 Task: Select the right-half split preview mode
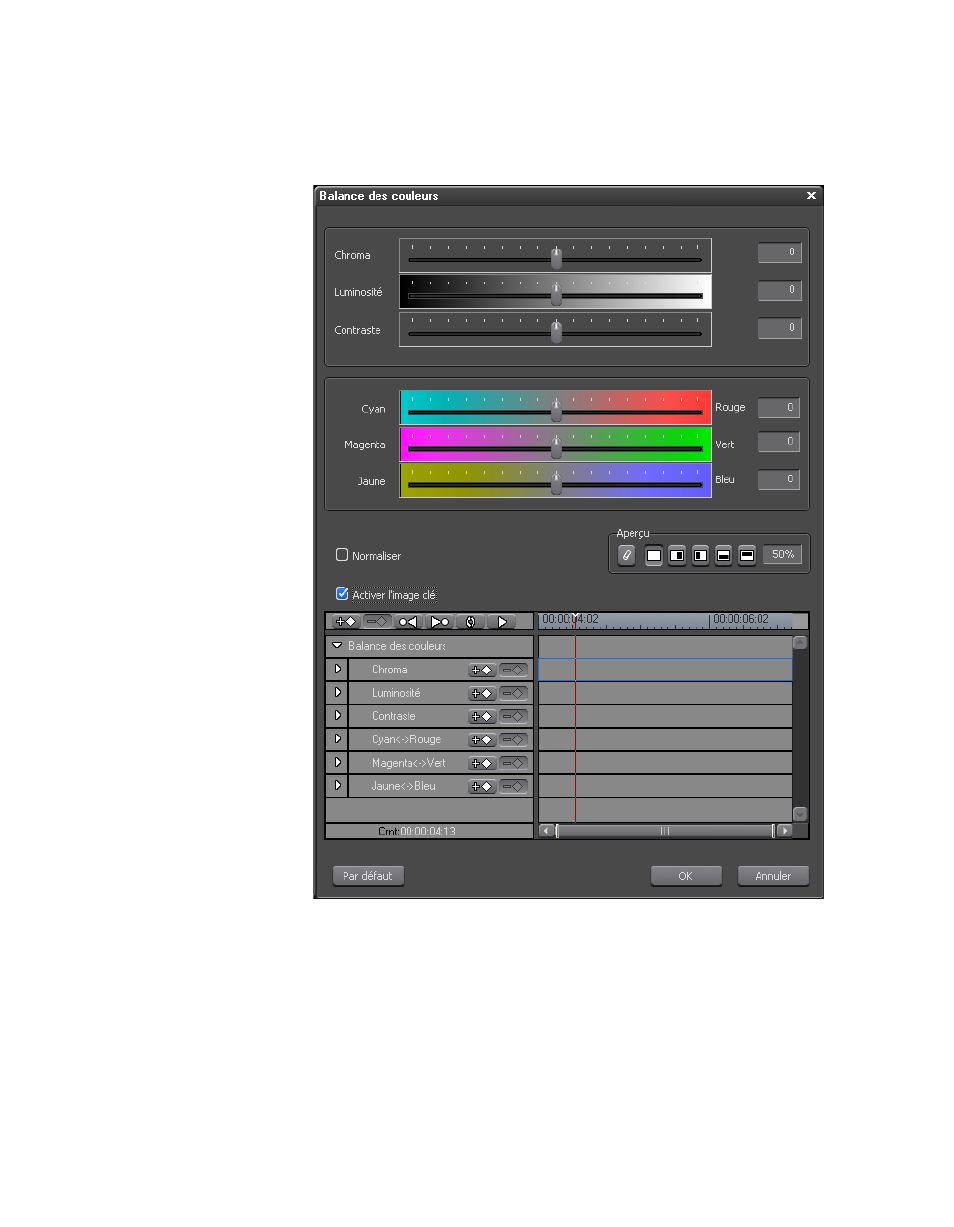click(677, 555)
